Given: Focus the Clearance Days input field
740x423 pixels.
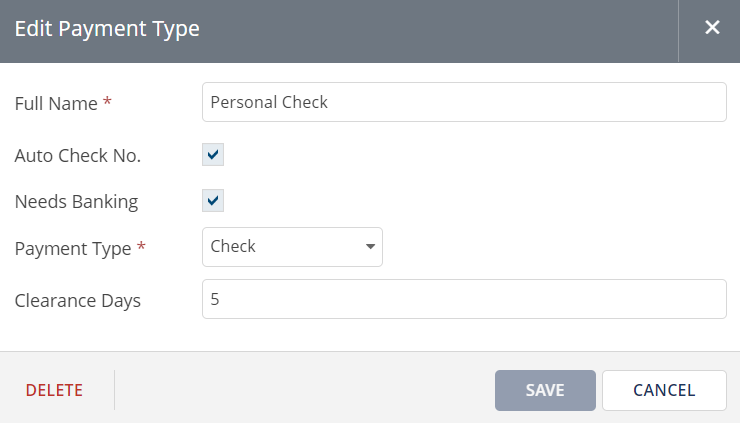Looking at the screenshot, I should coord(464,299).
